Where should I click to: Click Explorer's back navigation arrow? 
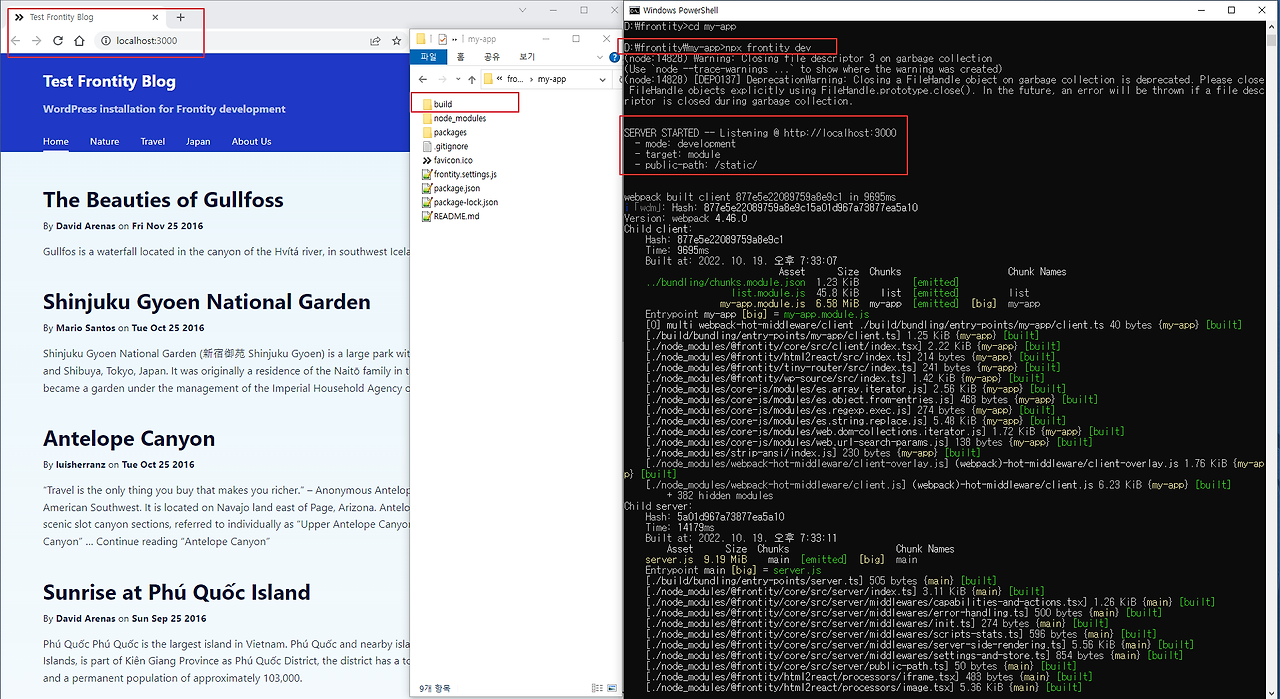click(424, 78)
